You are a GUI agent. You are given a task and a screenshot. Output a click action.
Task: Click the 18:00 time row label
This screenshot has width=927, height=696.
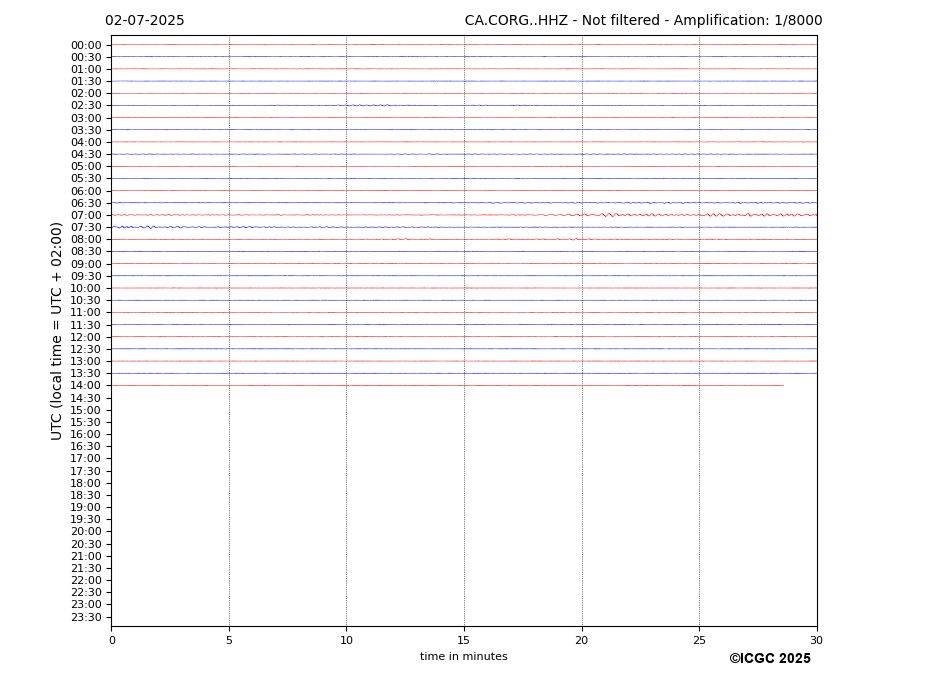86,483
